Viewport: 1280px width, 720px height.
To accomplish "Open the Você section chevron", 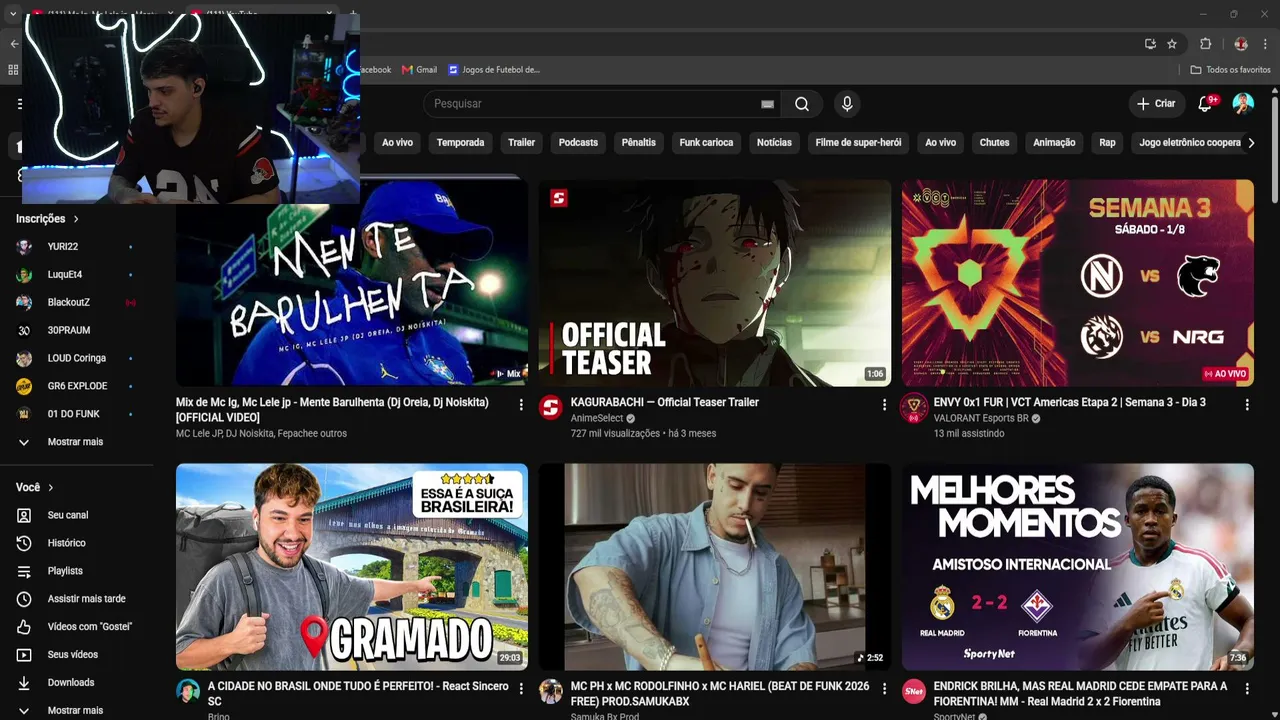I will click(51, 488).
